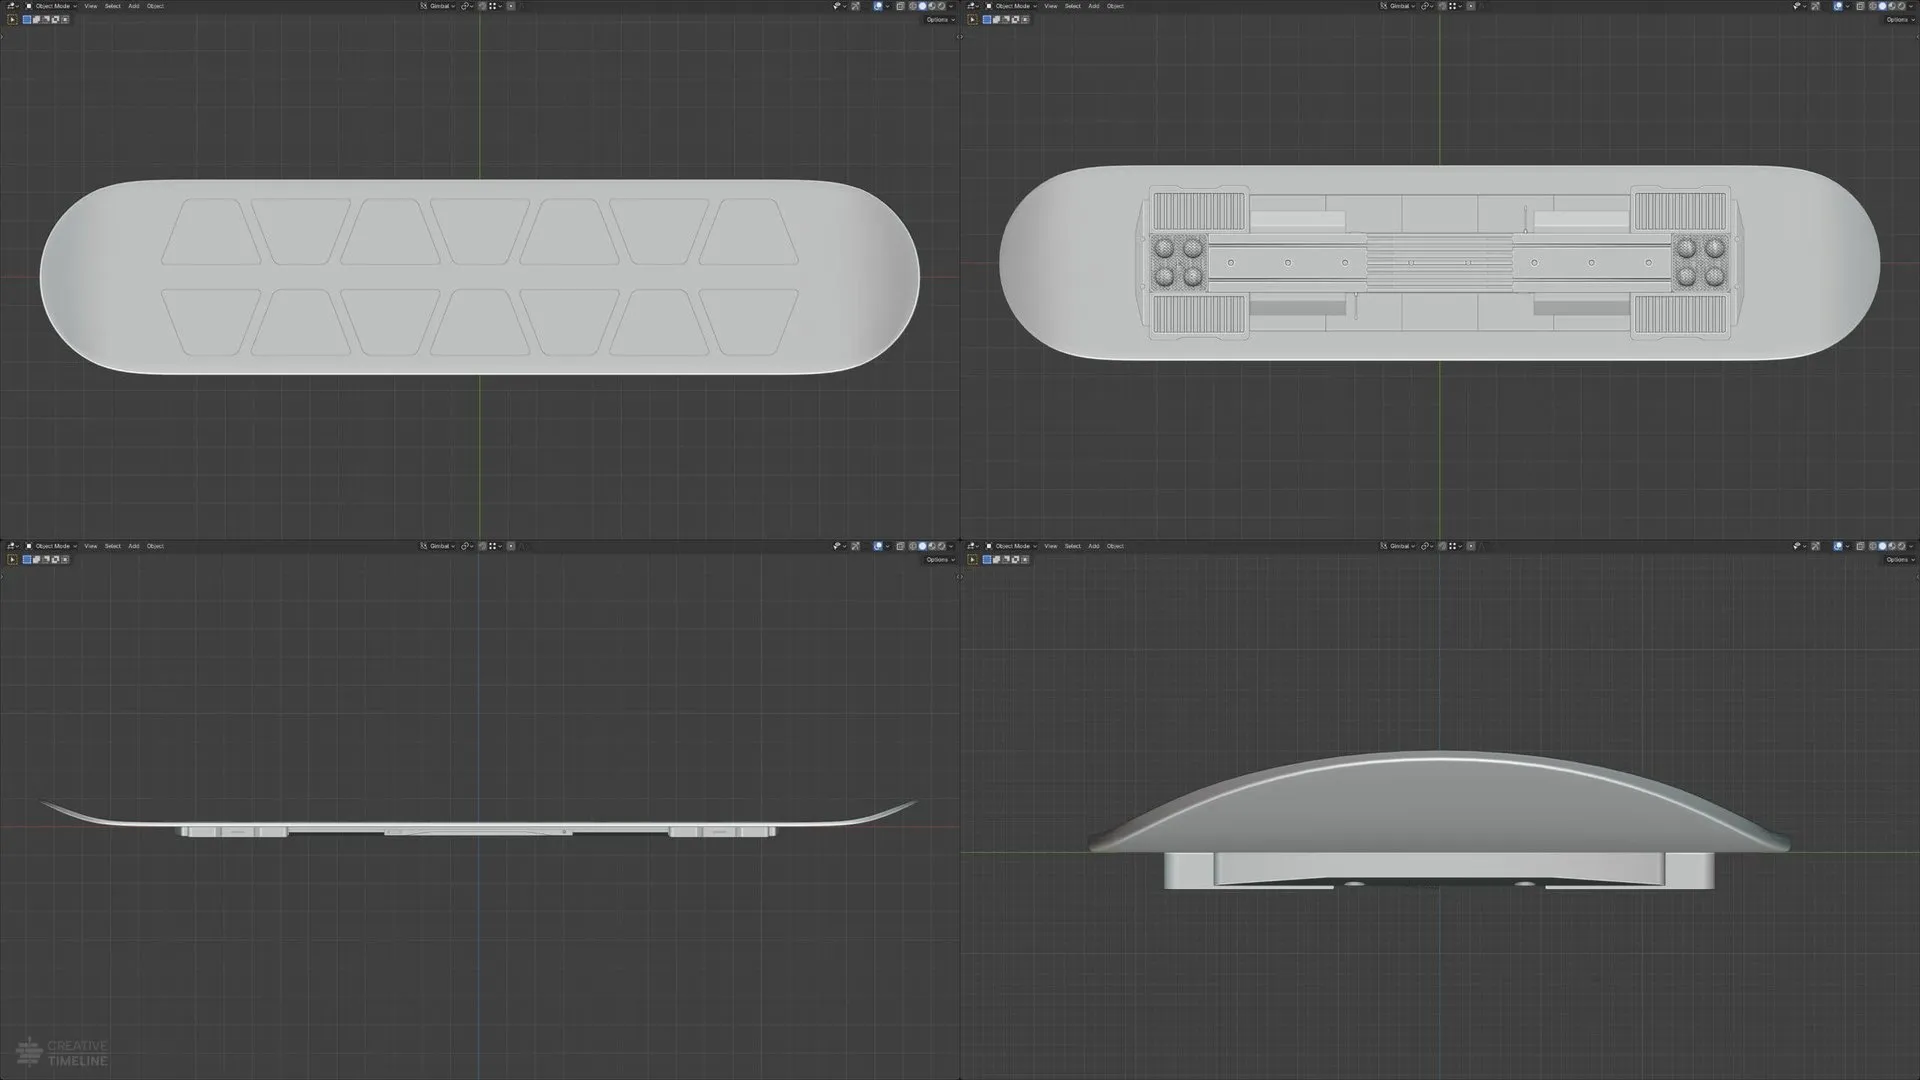Switch to wireframe shading in bottom-right viewport
Screen dimensions: 1920x1080
pyautogui.click(x=1873, y=546)
